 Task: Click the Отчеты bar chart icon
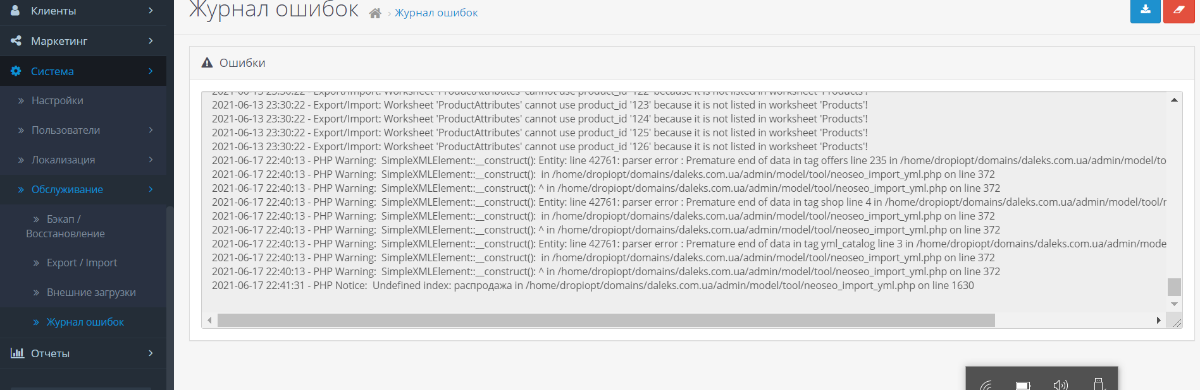point(17,353)
